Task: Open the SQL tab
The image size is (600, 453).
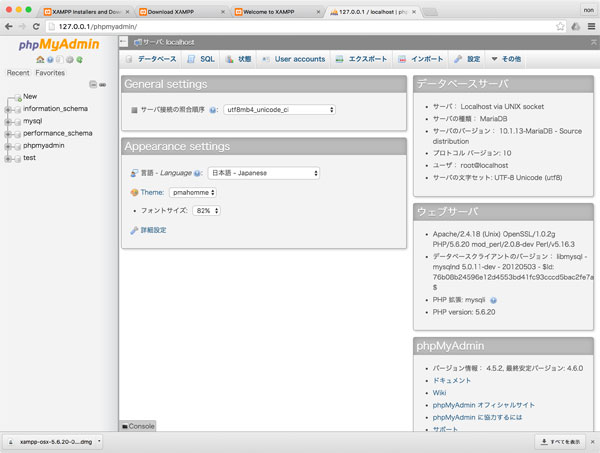Action: [201, 59]
